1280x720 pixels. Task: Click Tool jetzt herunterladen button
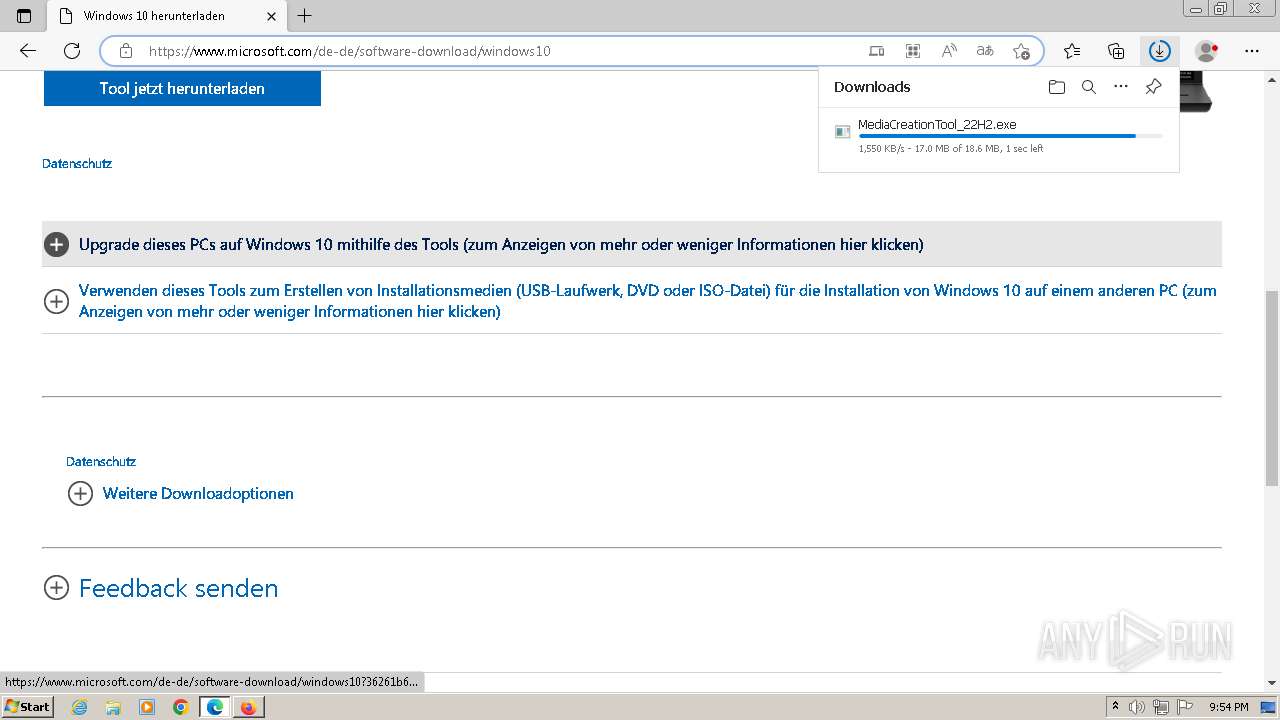[182, 88]
